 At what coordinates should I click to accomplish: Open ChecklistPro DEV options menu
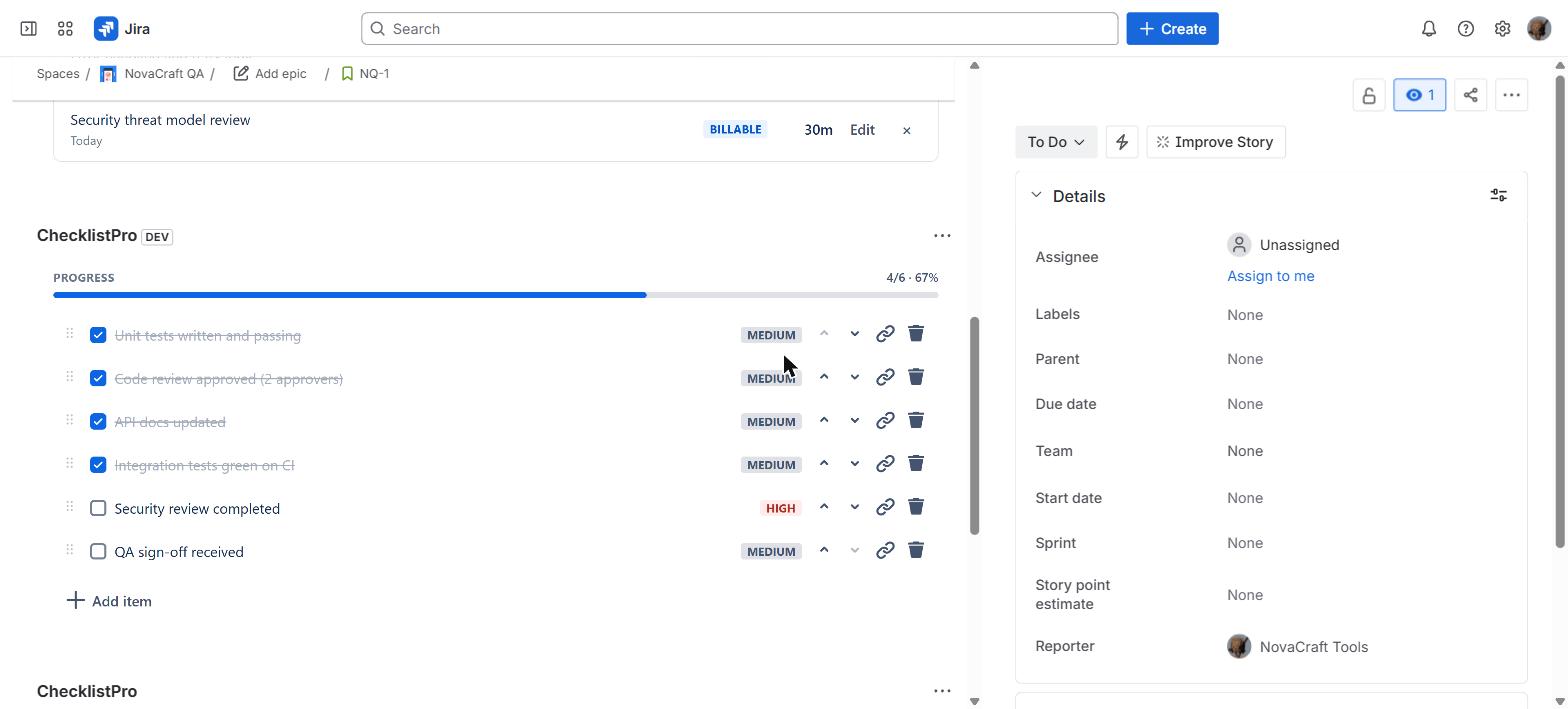coord(942,236)
